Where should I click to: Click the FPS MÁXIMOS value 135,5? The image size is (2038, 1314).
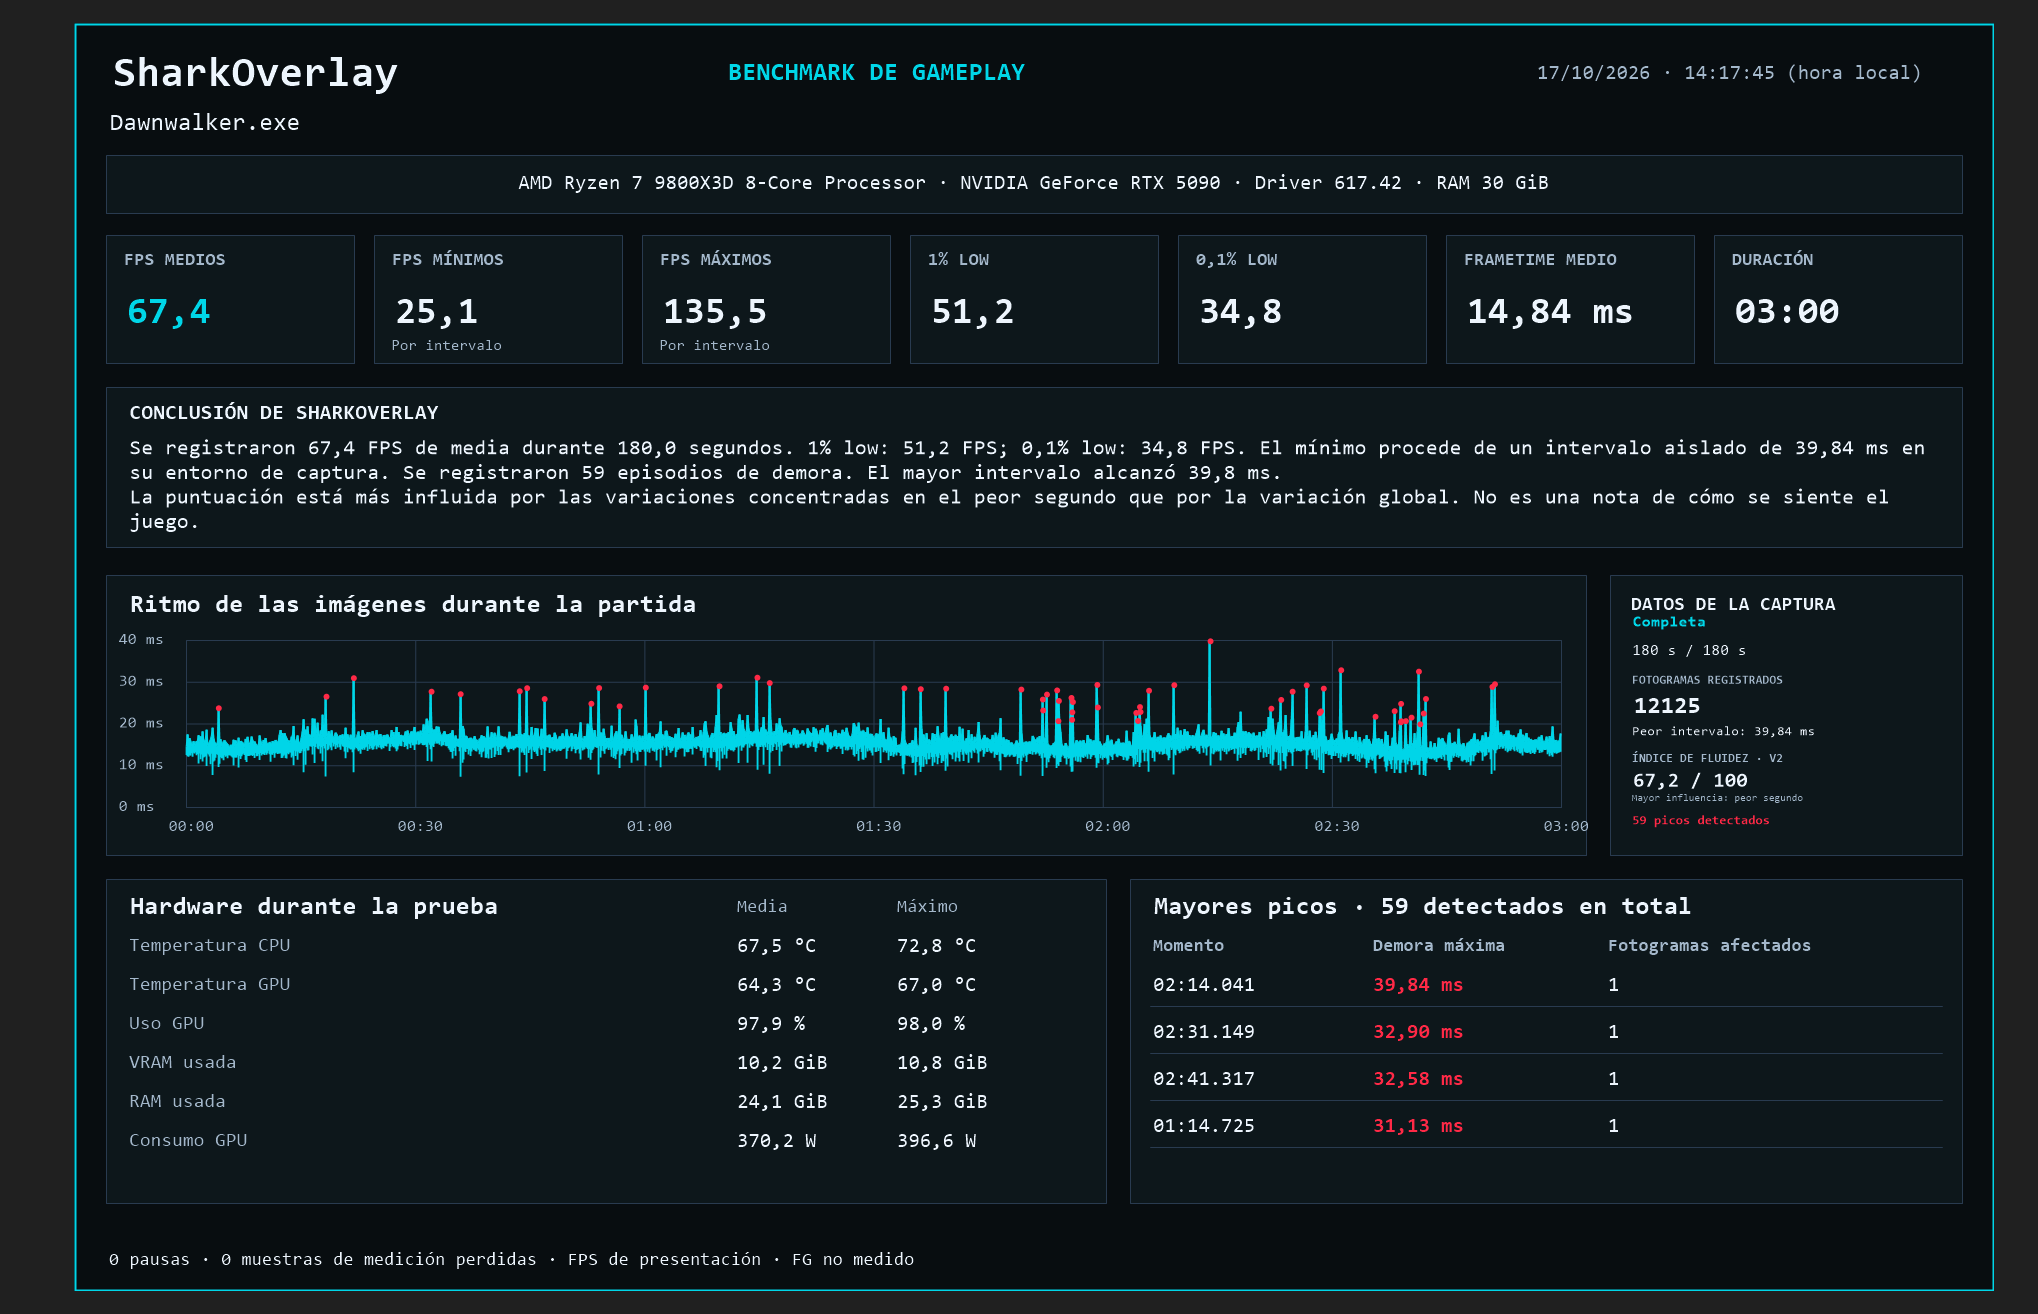715,312
